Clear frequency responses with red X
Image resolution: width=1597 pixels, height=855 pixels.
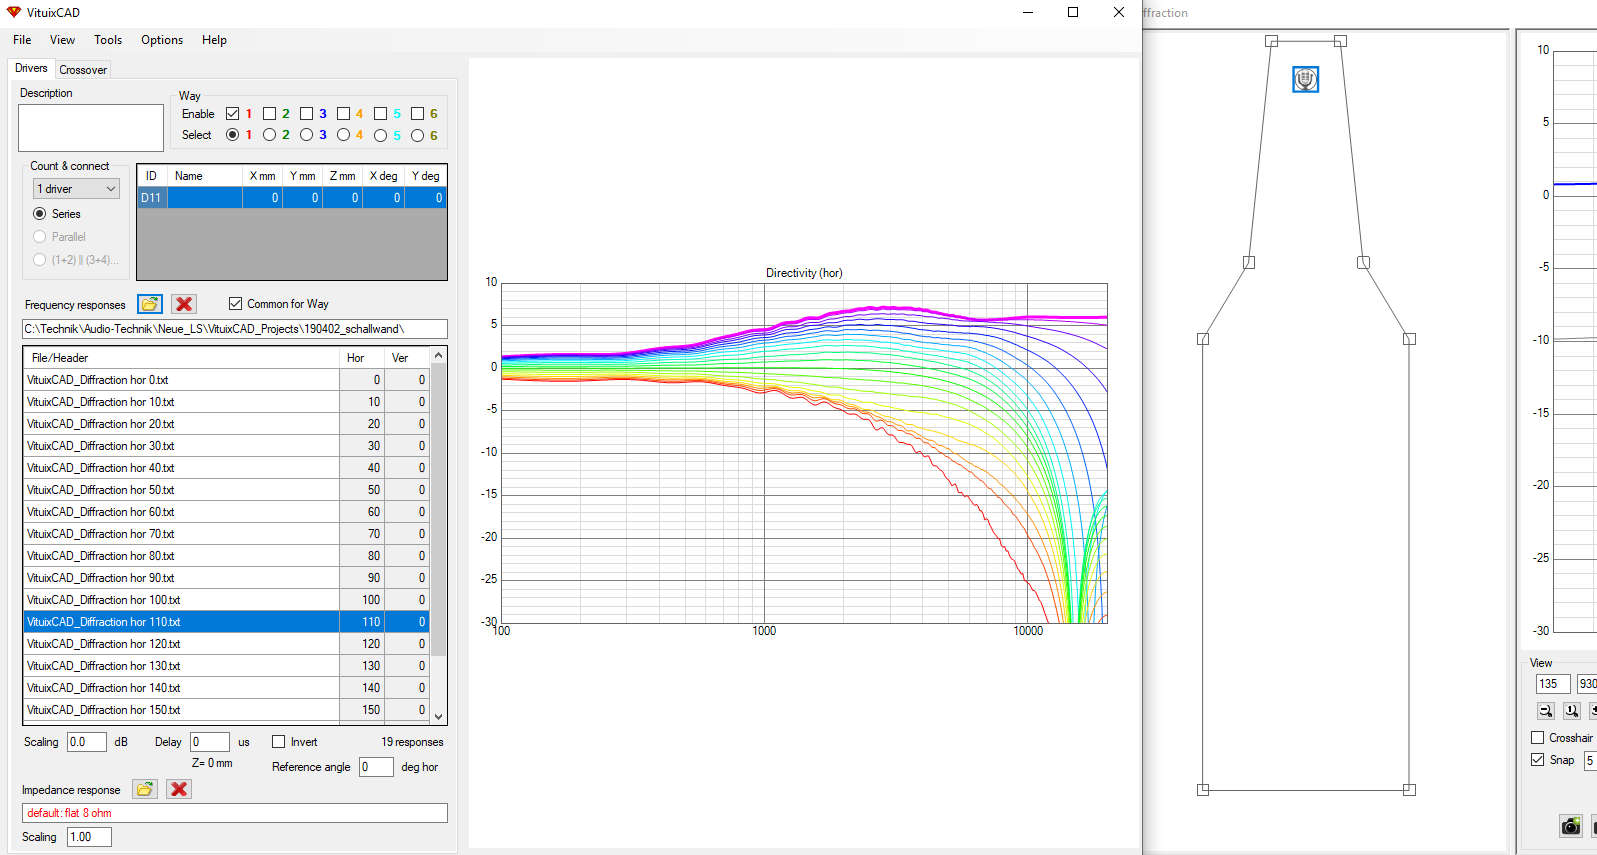coord(184,304)
